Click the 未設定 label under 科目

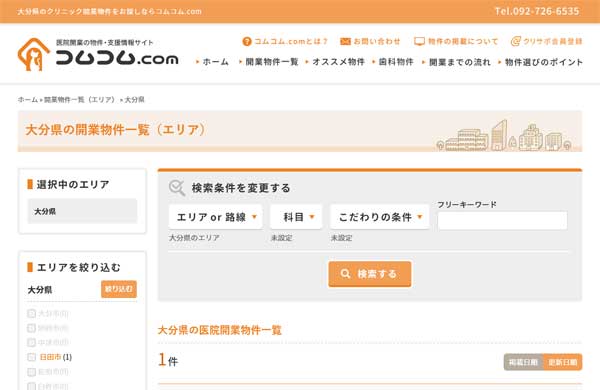point(282,238)
